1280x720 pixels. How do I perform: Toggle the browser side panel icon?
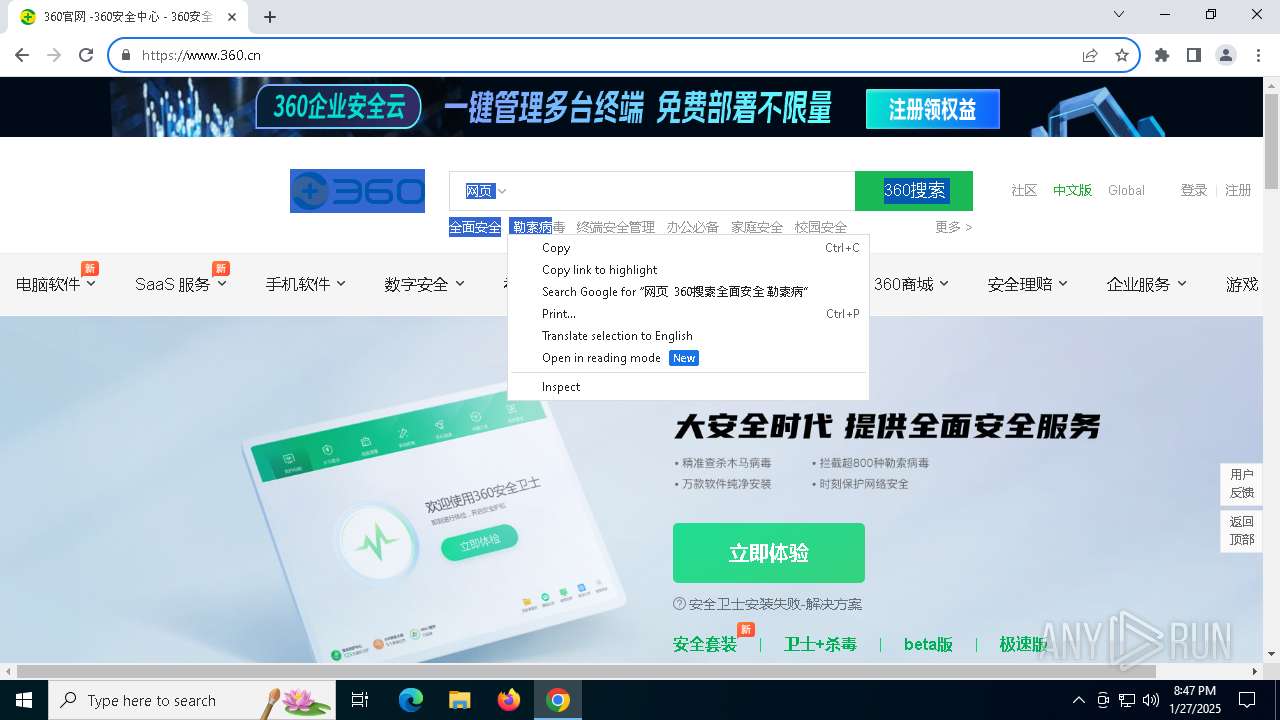tap(1194, 55)
